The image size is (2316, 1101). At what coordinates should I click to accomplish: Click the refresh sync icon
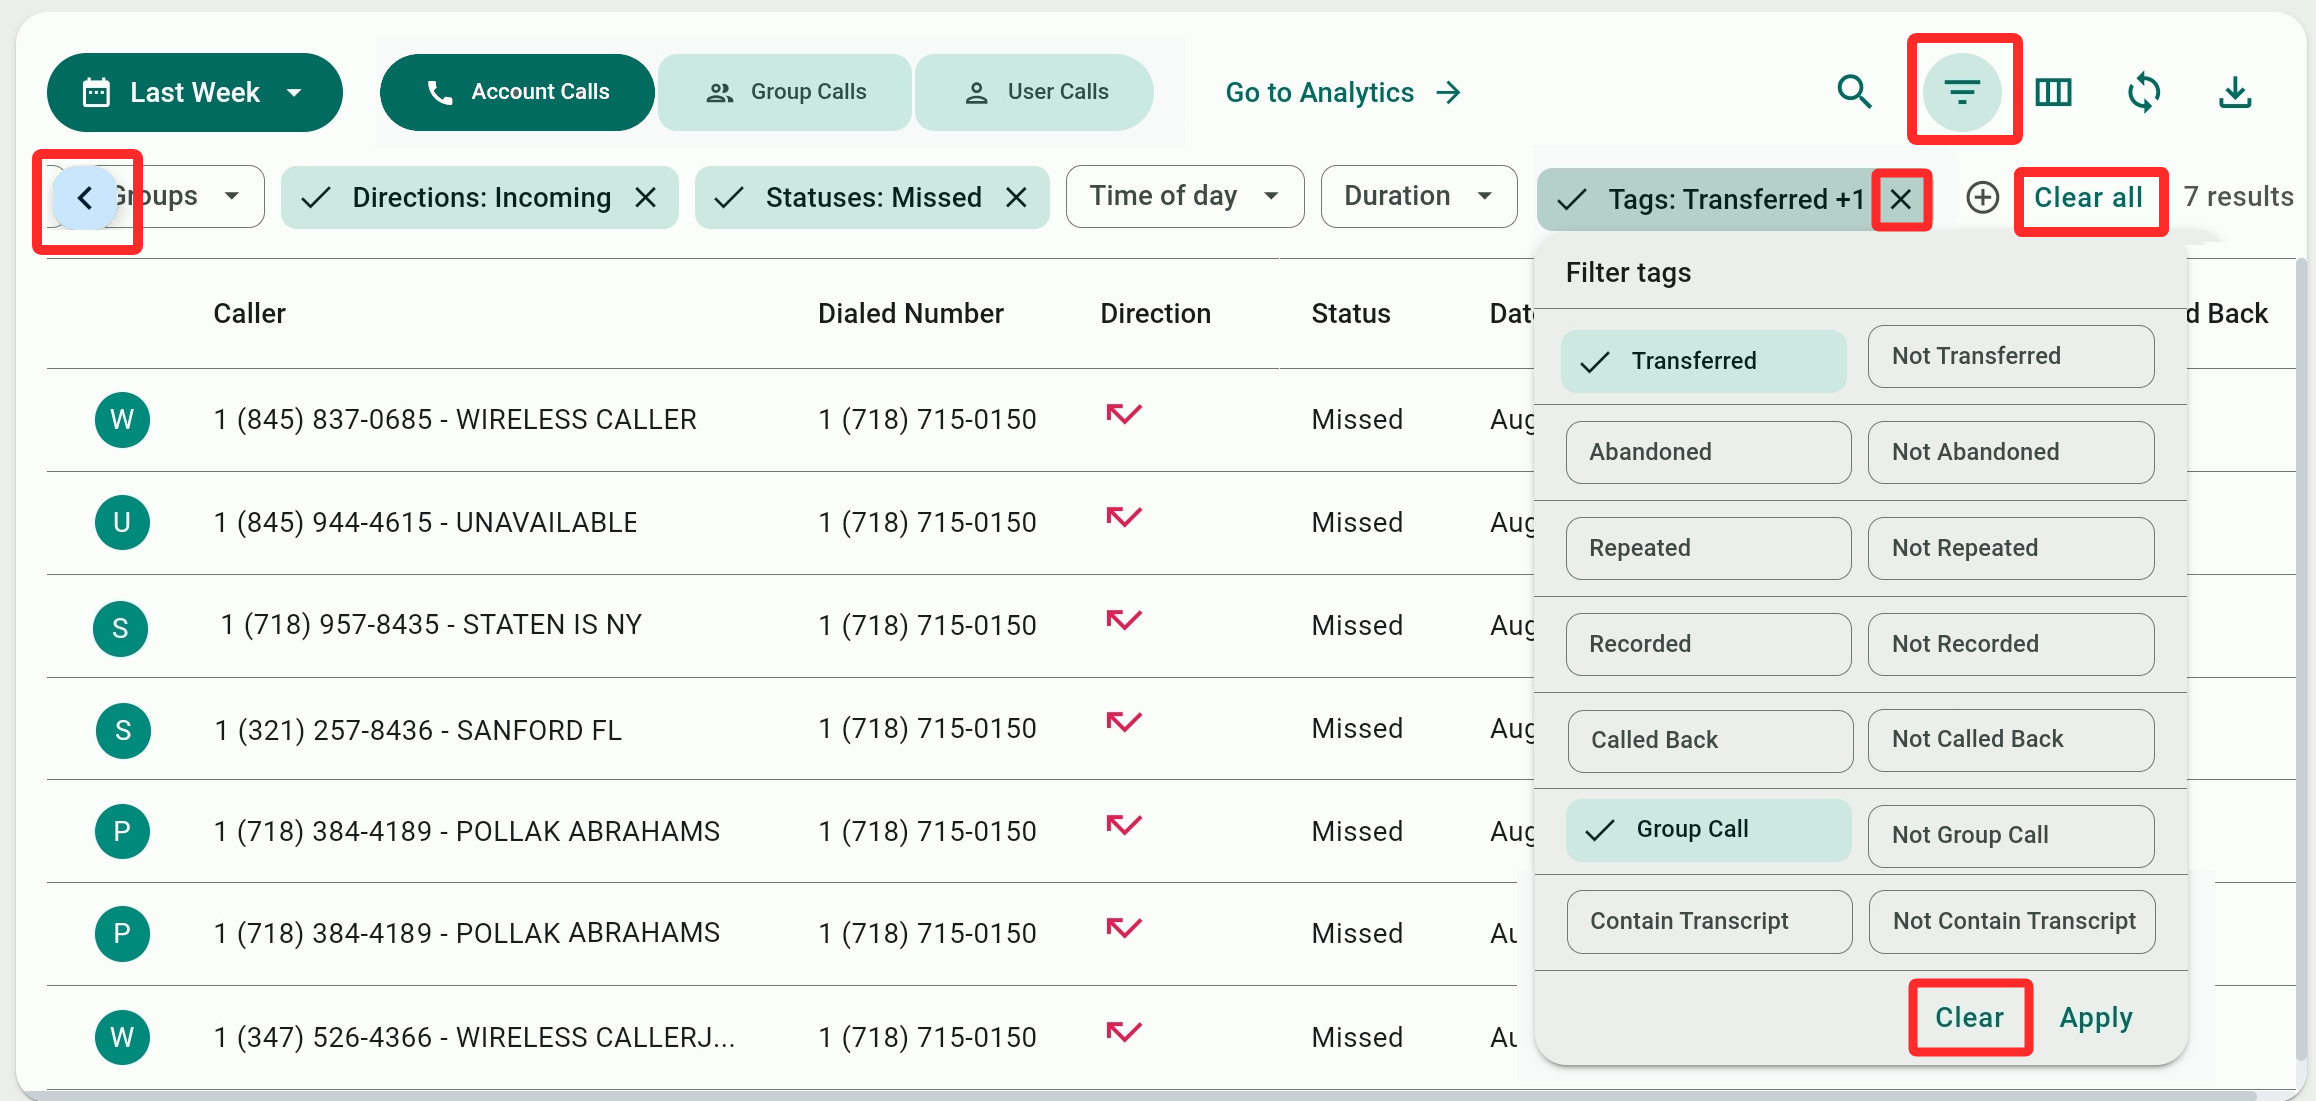point(2144,92)
